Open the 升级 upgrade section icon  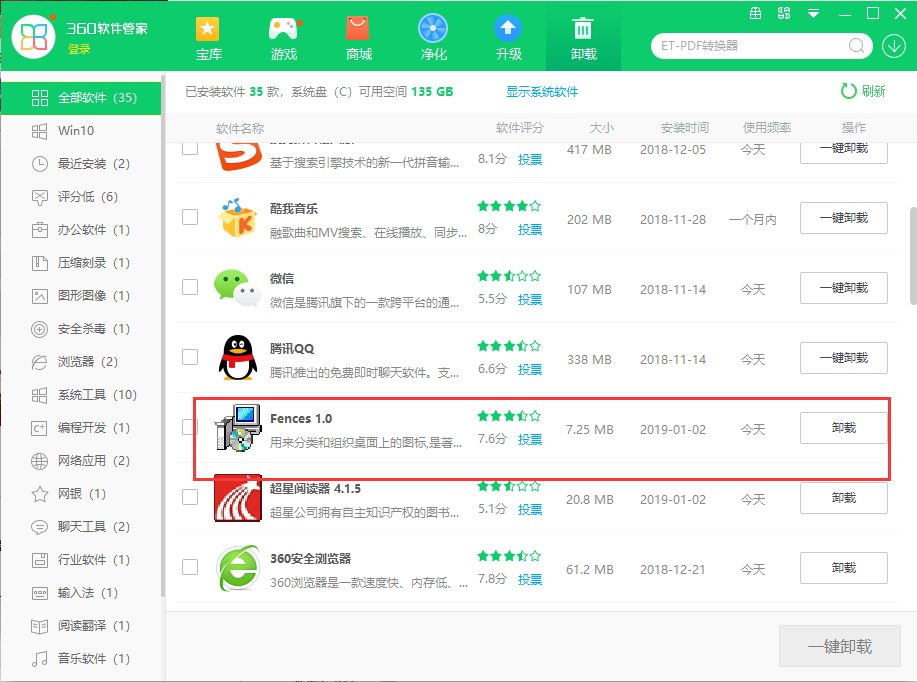pyautogui.click(x=508, y=28)
